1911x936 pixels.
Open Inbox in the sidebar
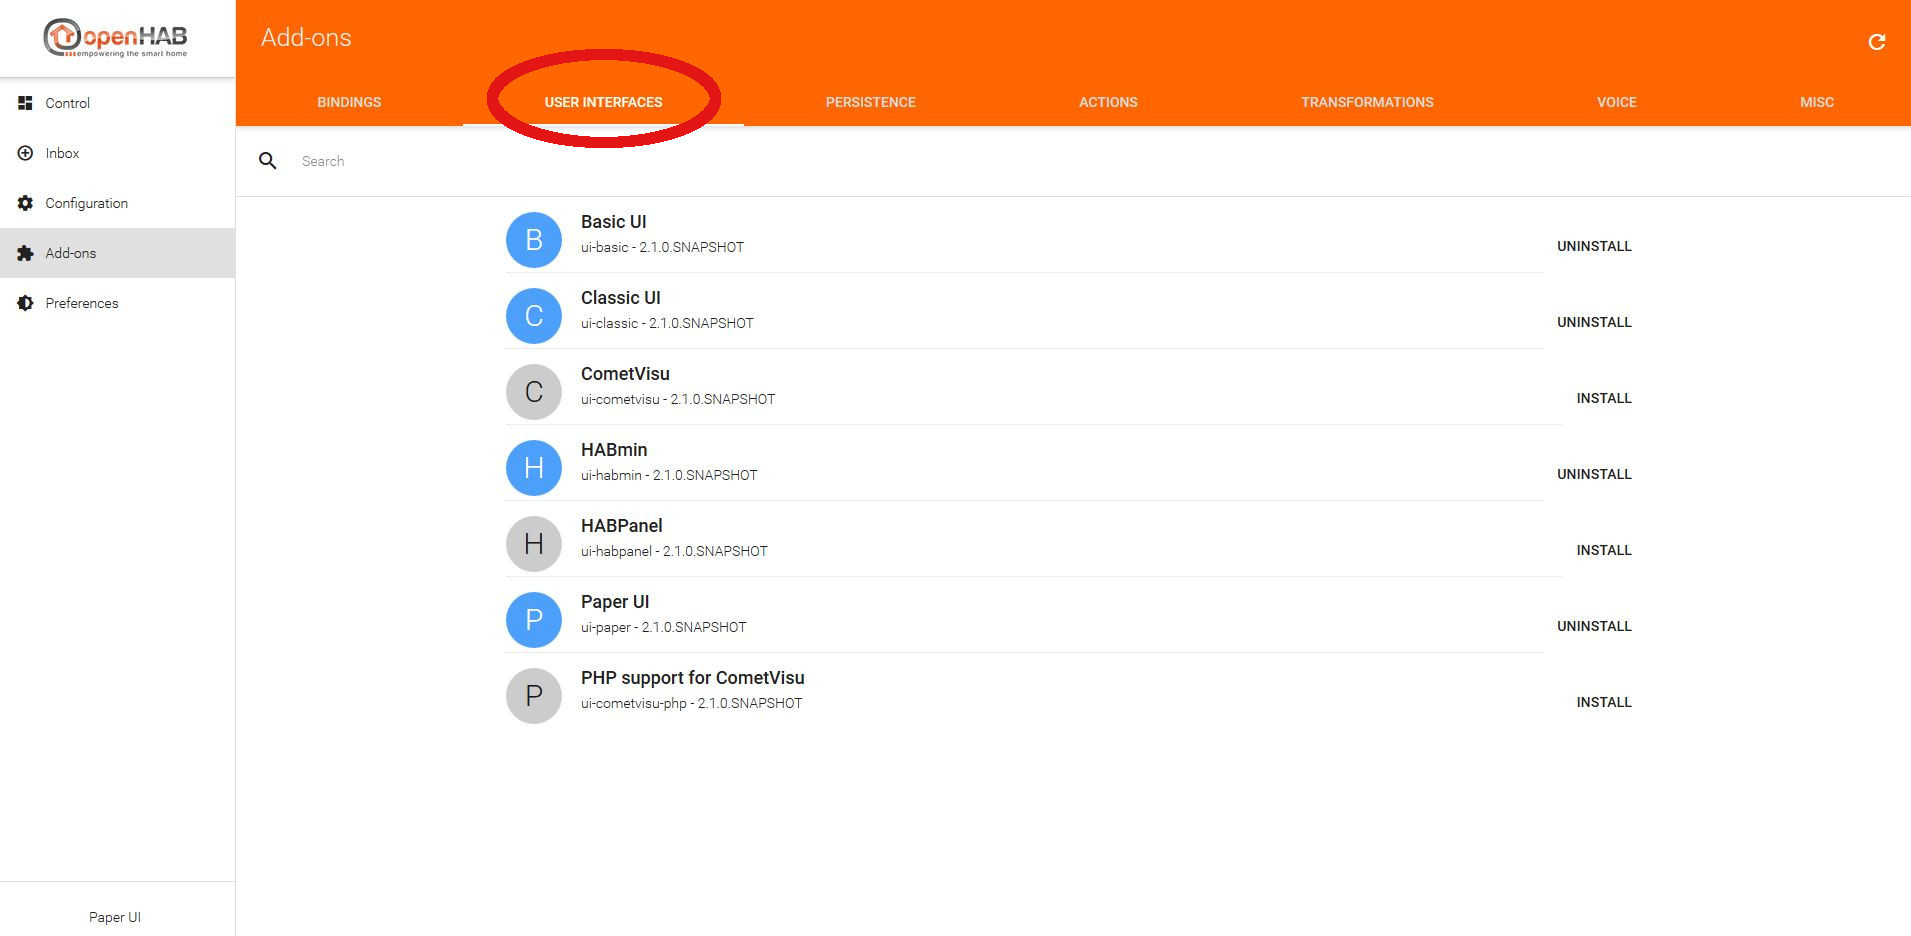(x=118, y=153)
